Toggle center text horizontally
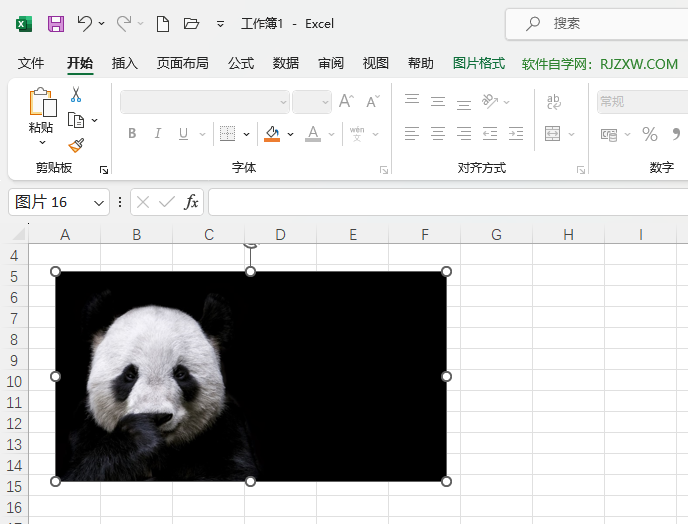688x524 pixels. tap(437, 133)
